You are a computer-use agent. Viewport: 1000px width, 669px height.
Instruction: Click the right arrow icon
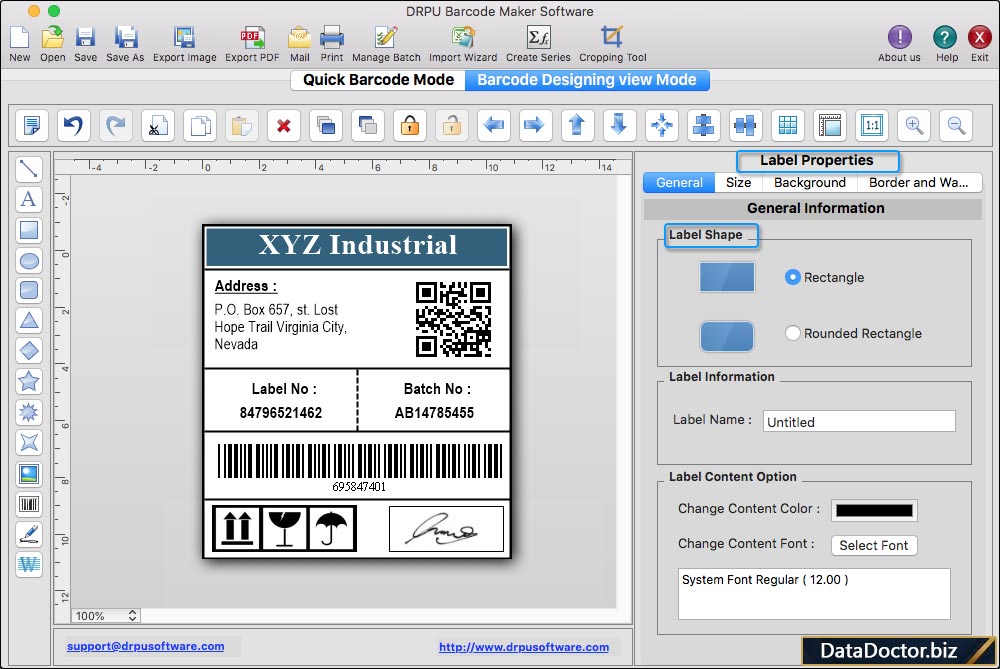point(534,125)
